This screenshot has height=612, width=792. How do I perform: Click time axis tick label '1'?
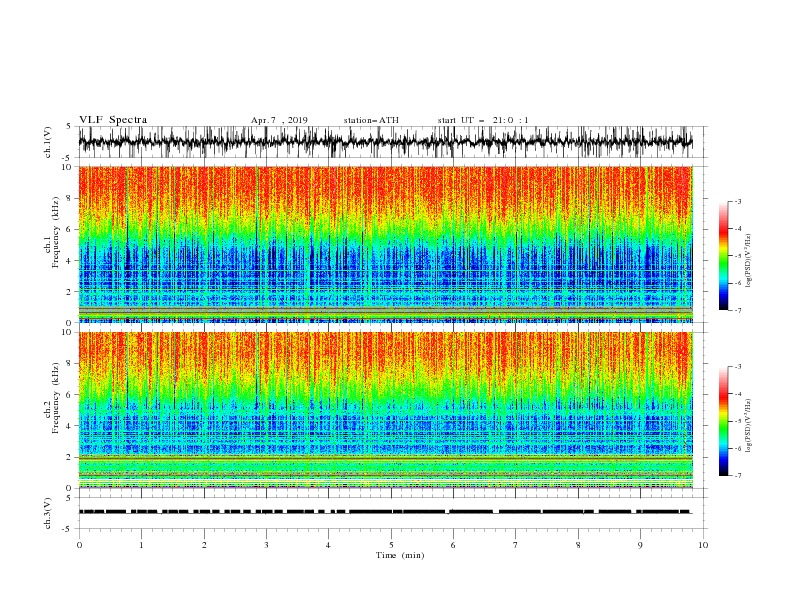141,545
